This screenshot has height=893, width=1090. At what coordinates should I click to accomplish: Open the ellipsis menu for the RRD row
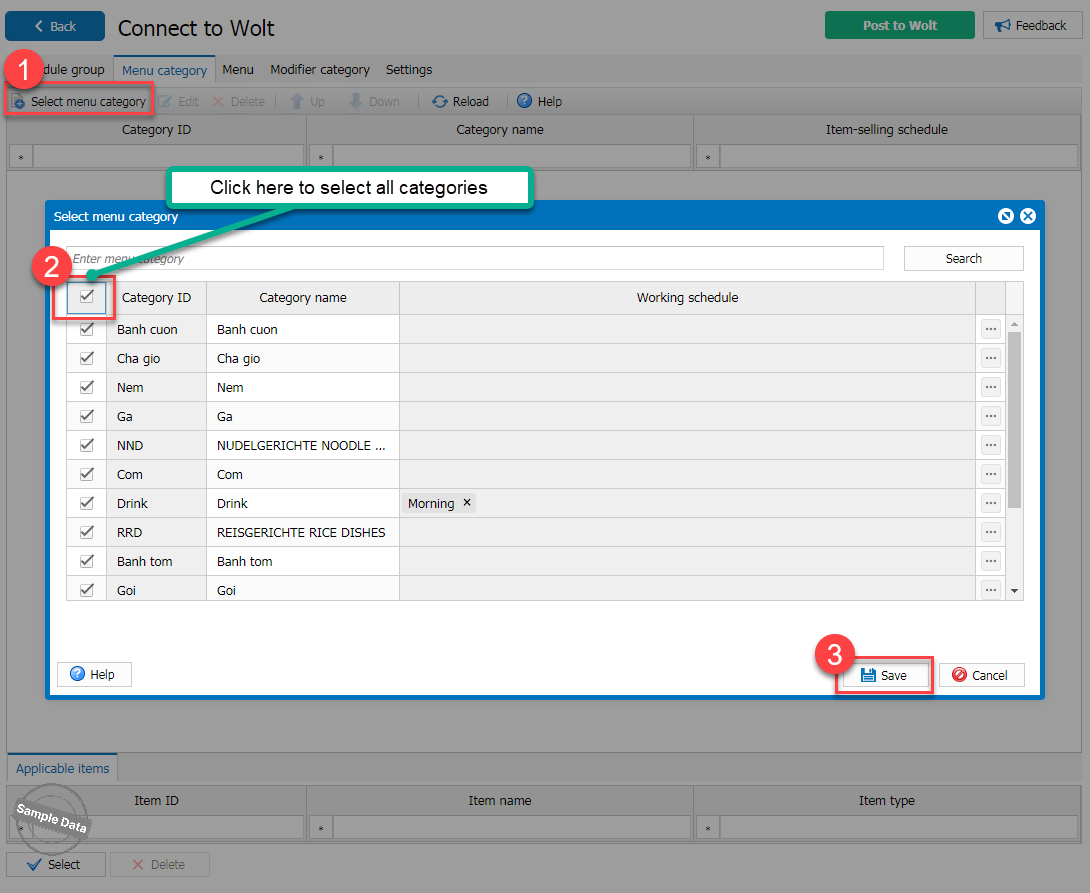click(991, 532)
